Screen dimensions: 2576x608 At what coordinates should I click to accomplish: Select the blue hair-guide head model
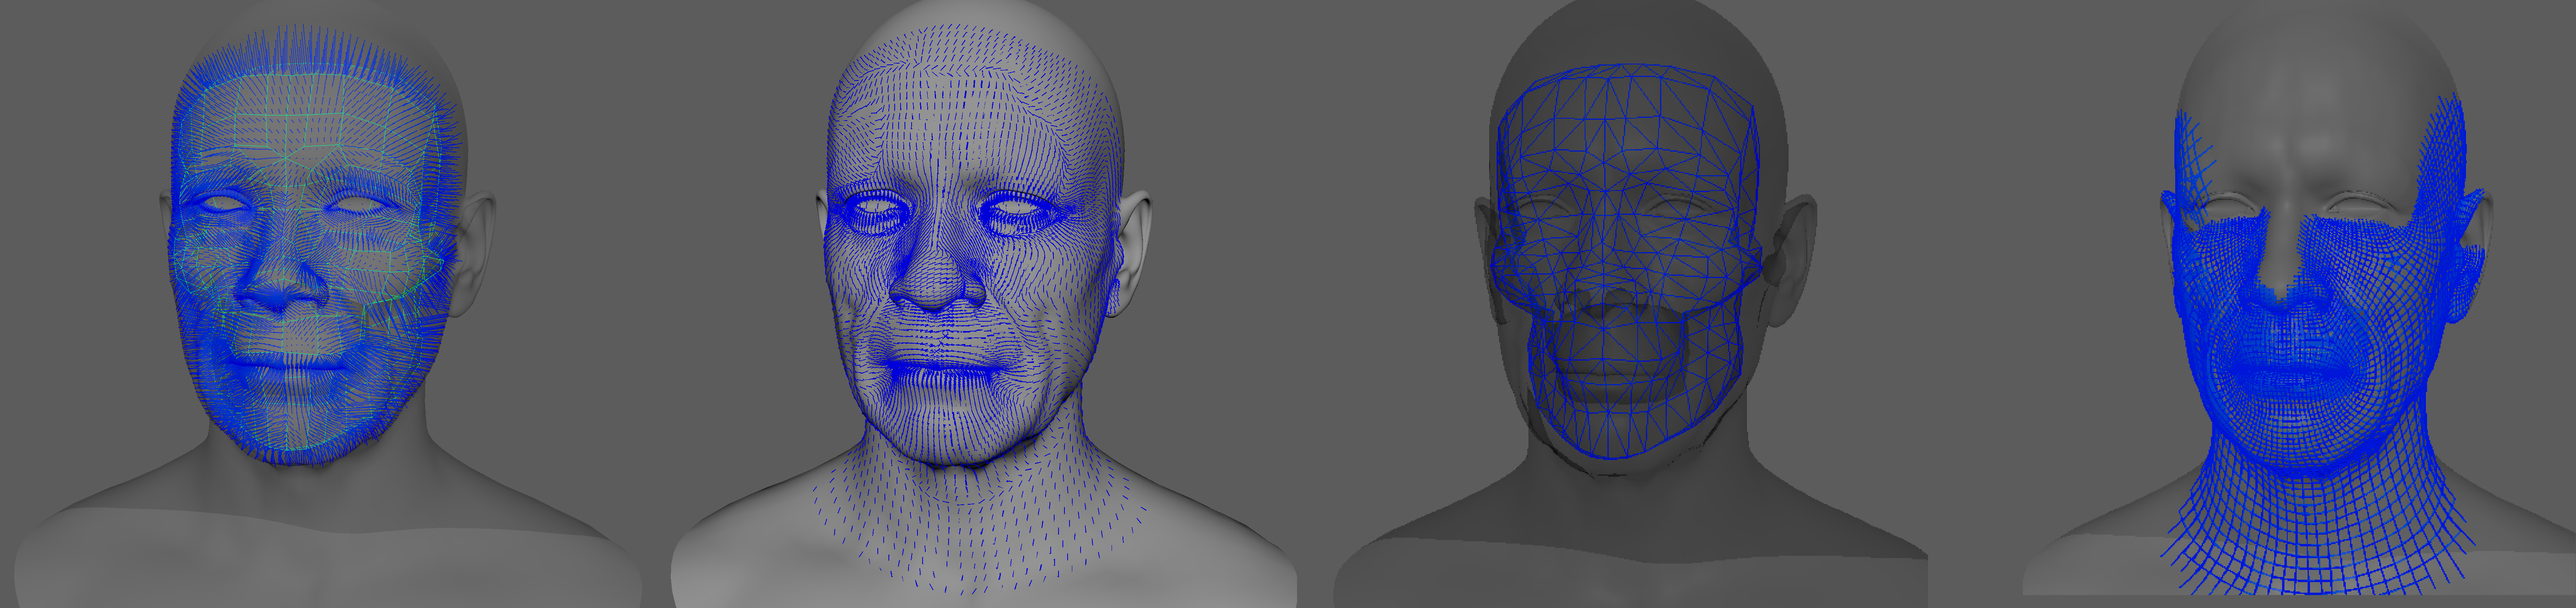(300, 250)
